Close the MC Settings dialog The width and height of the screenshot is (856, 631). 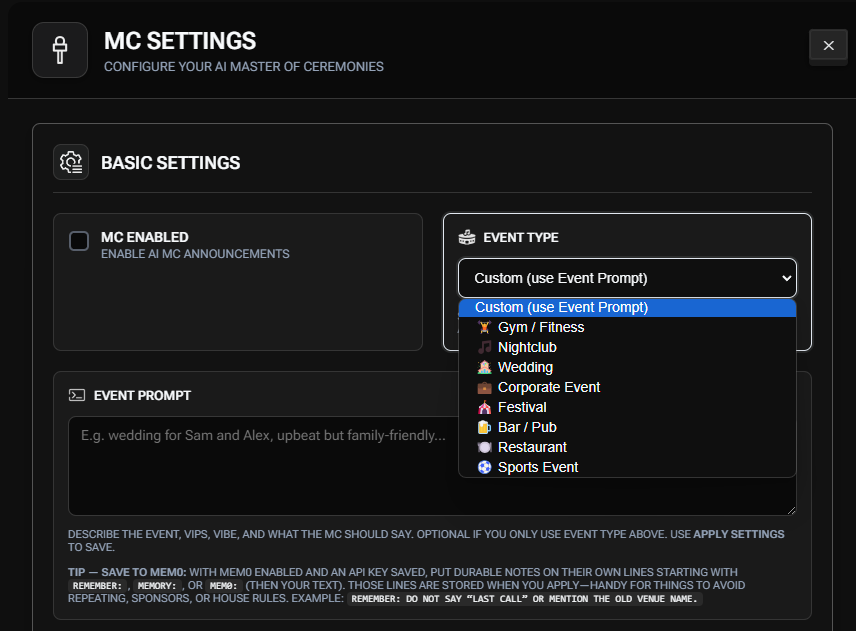coord(828,46)
